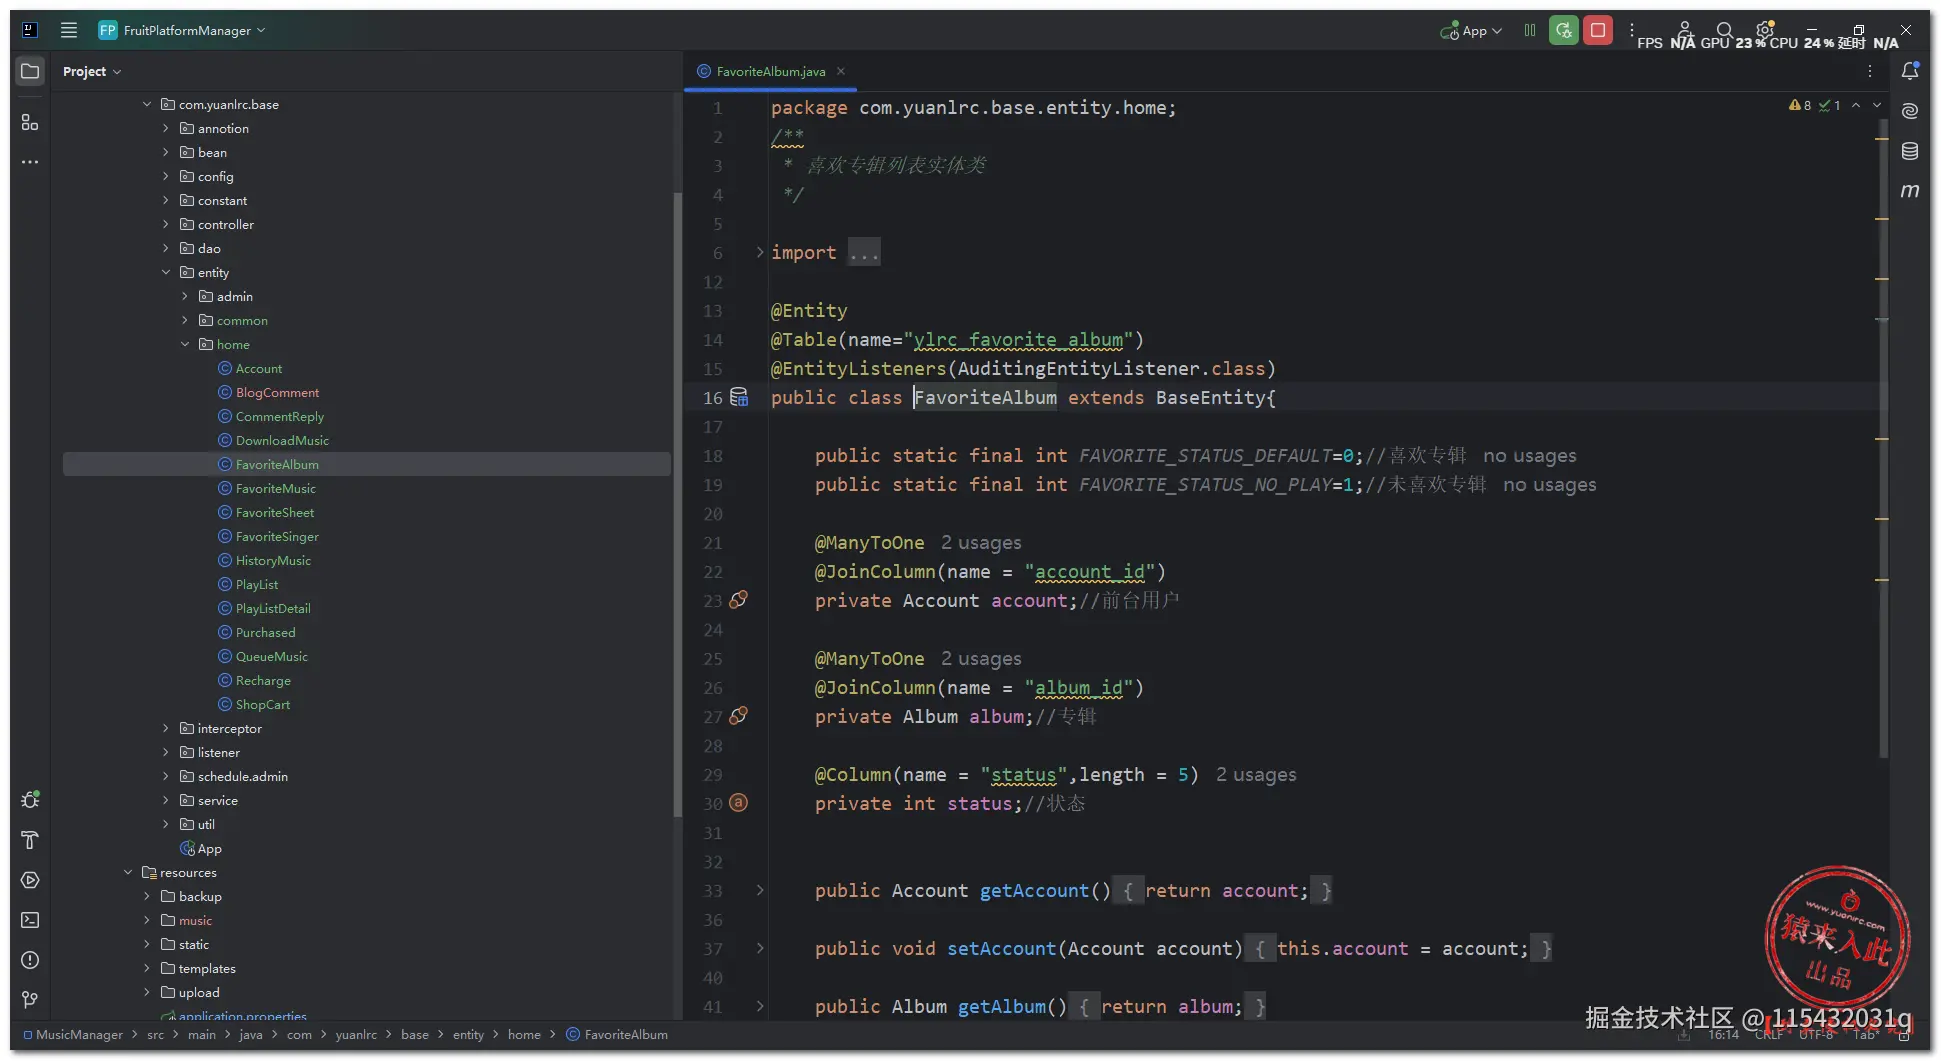
Task: Collapse the resources folder
Action: 128,872
